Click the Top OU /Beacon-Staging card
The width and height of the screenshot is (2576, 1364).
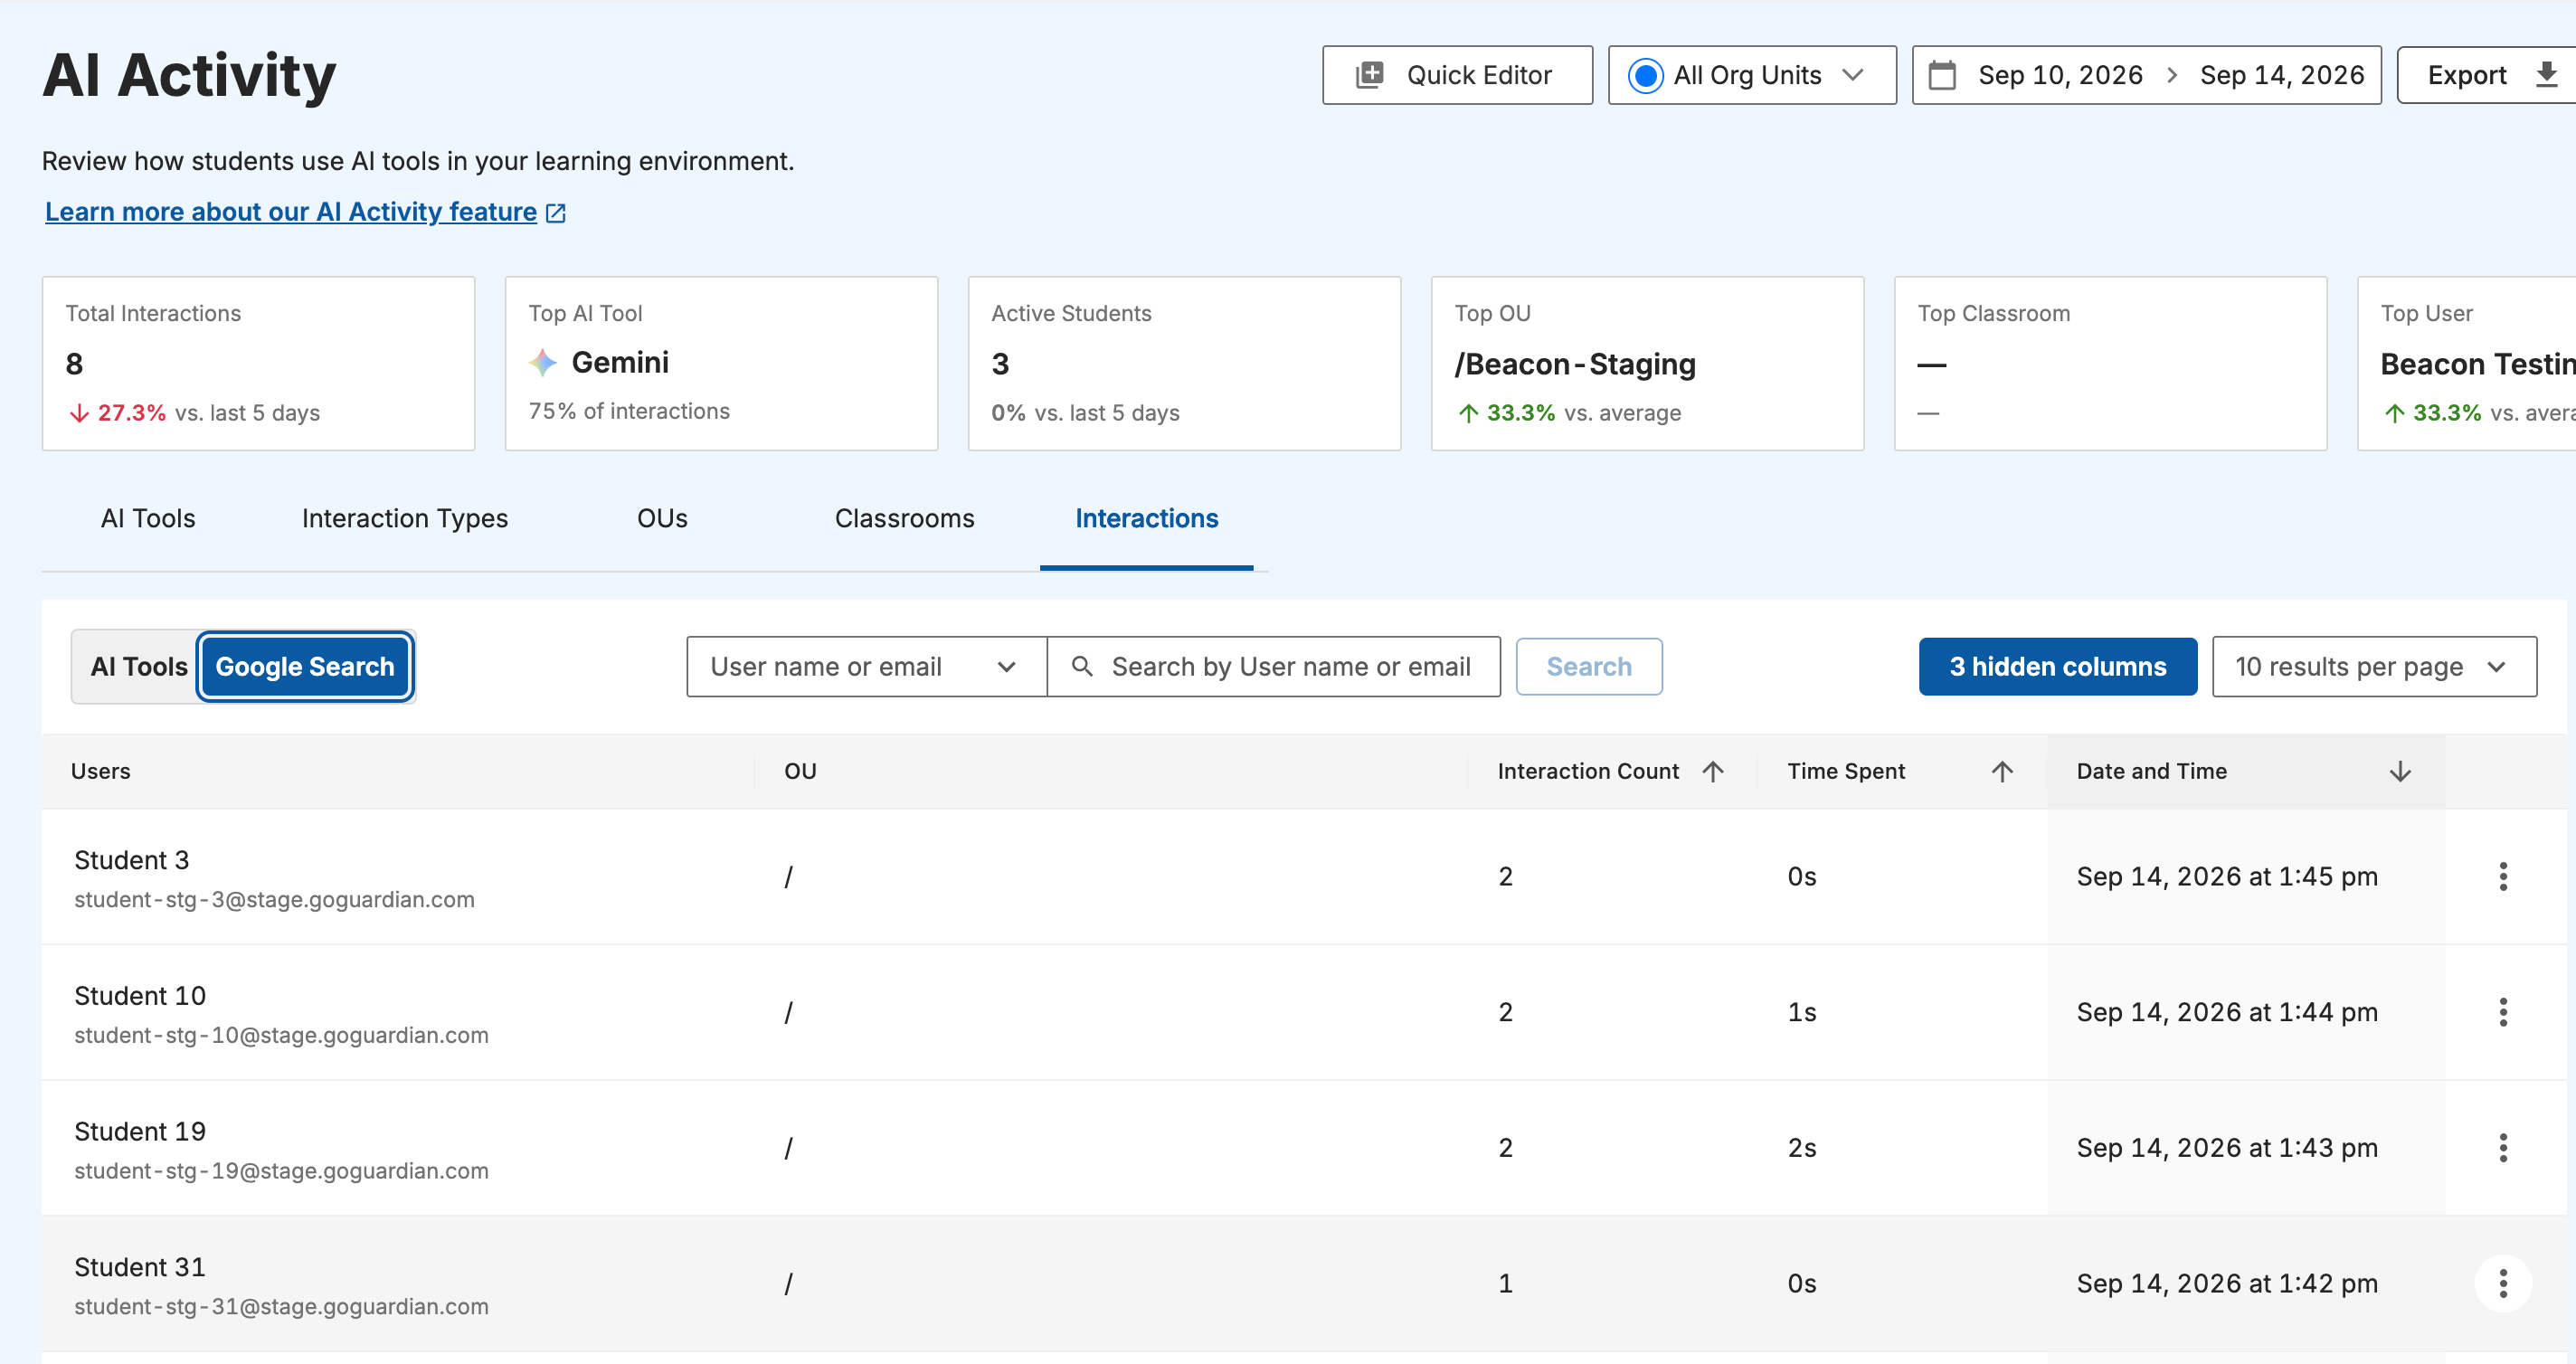(x=1647, y=363)
